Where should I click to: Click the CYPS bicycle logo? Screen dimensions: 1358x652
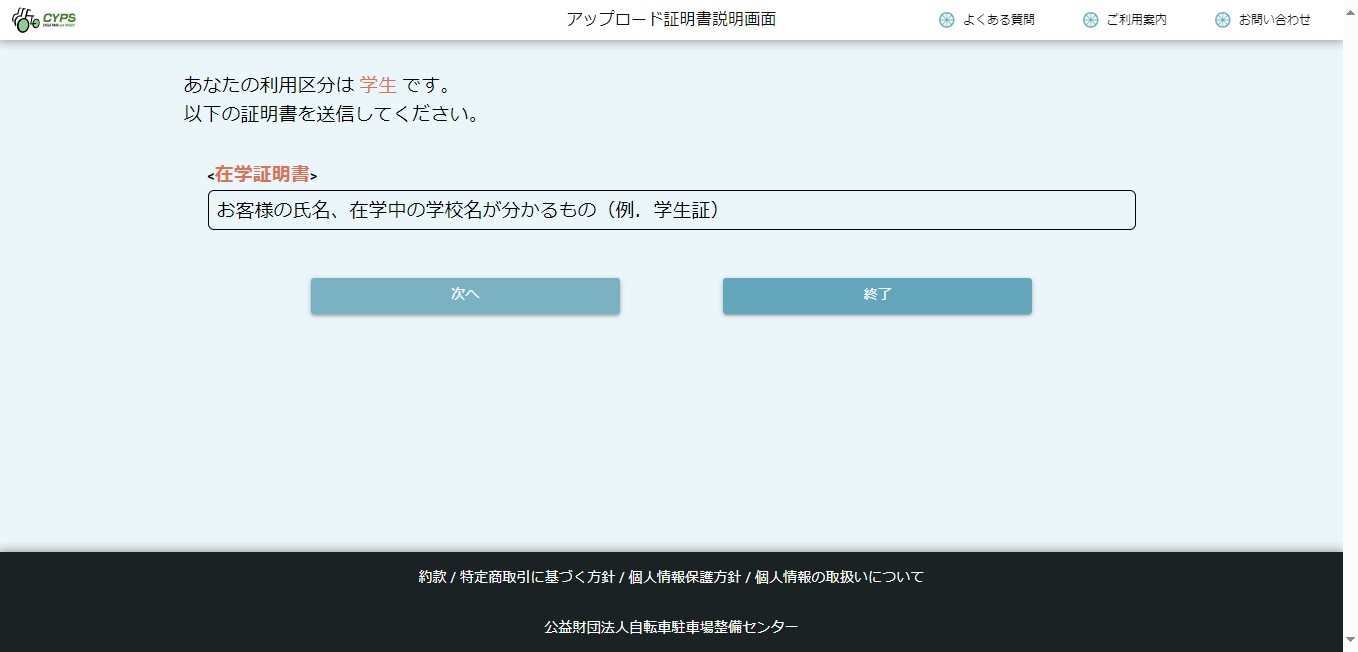click(44, 20)
